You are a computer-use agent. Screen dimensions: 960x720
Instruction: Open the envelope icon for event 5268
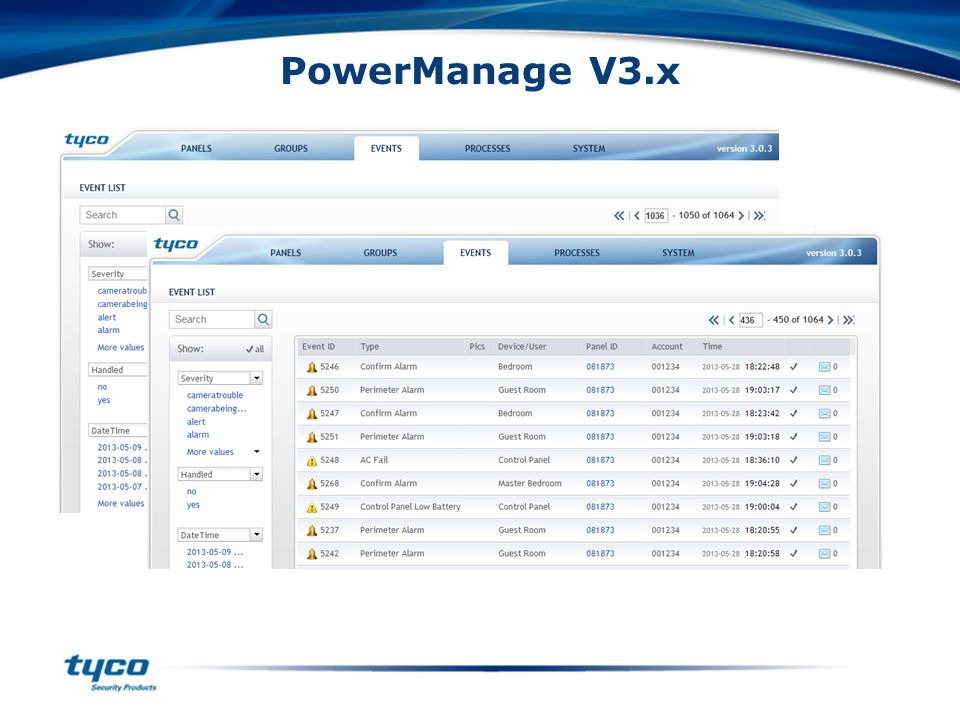point(825,483)
